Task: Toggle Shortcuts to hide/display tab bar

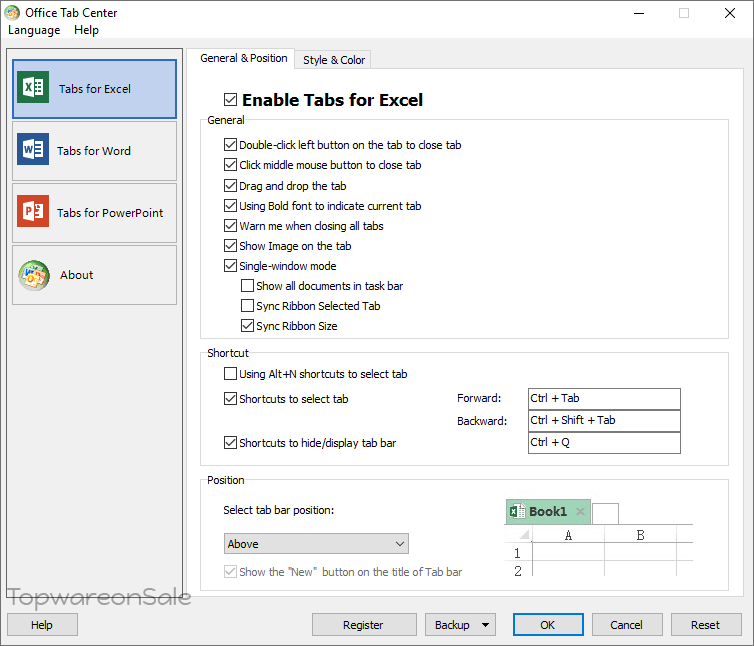Action: click(x=230, y=443)
